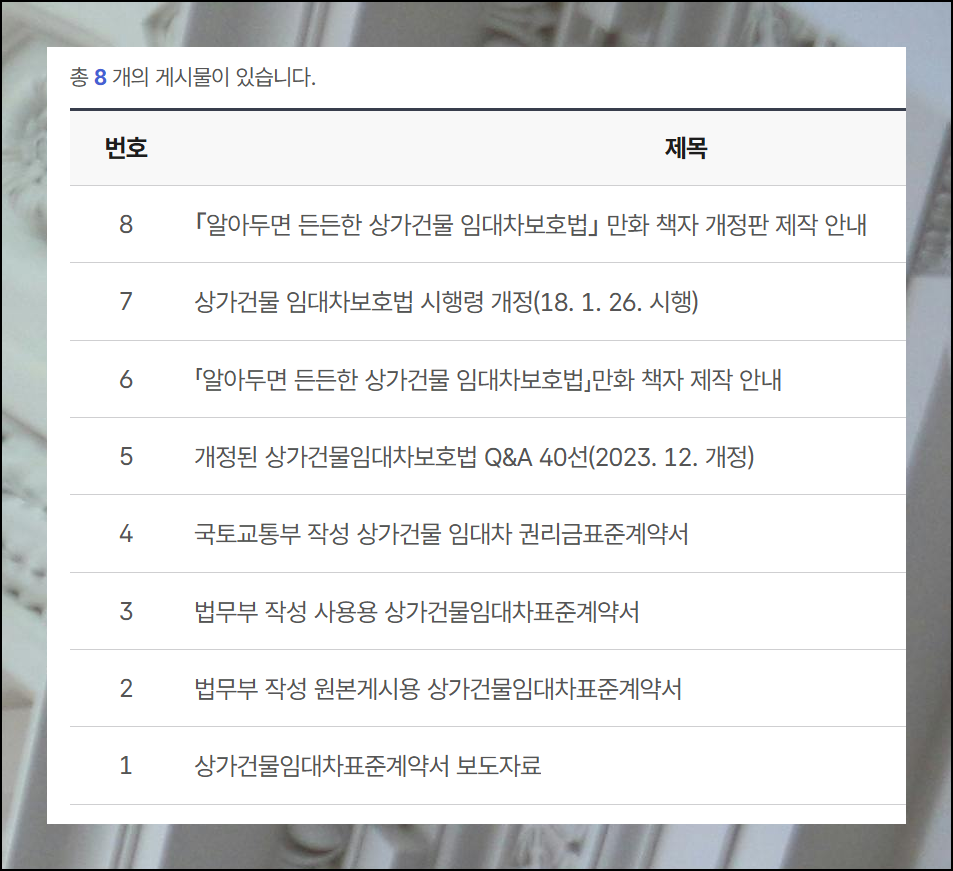The image size is (953, 871).
Task: Click number 1 in the 번호 column
Action: tap(126, 765)
